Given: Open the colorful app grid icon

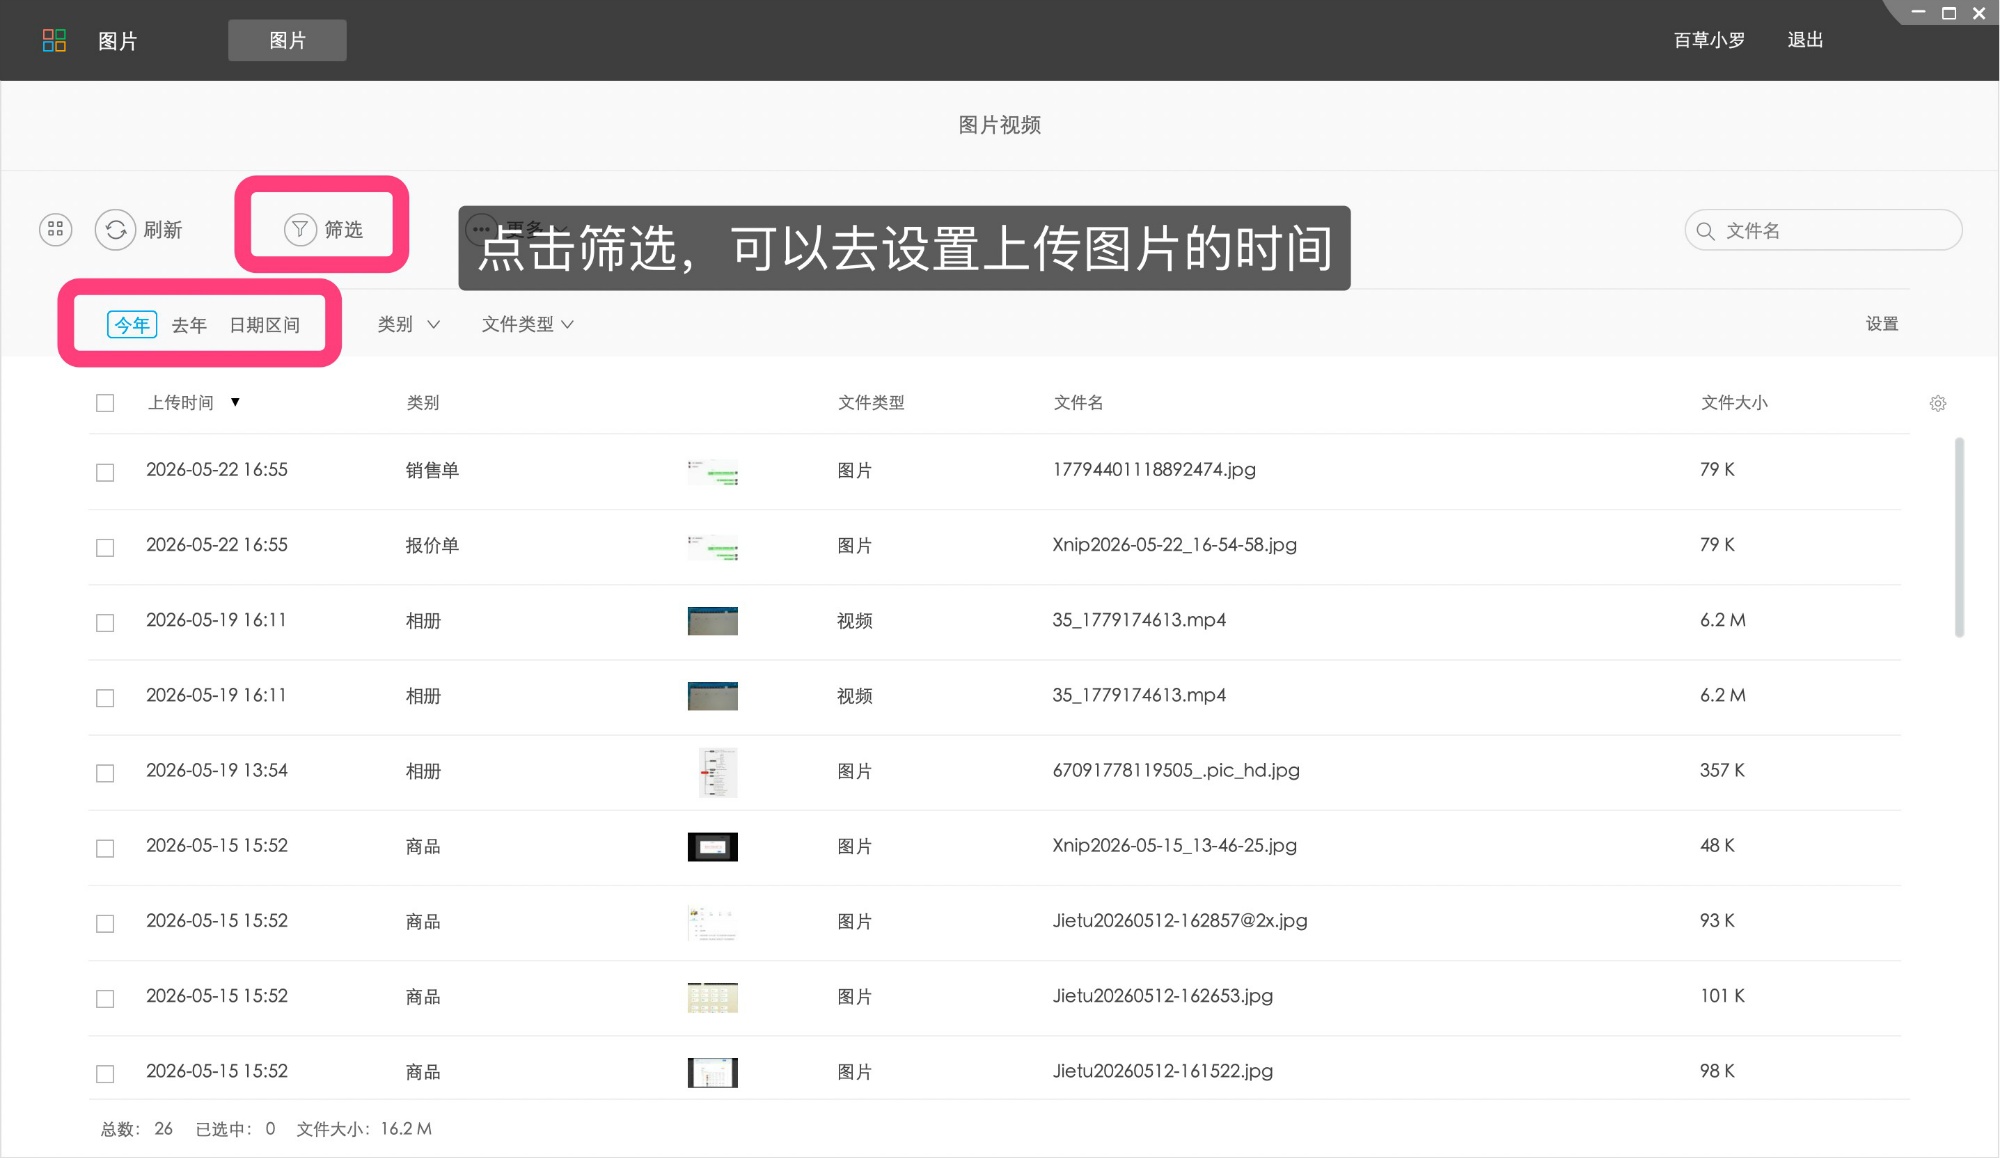Looking at the screenshot, I should (x=54, y=40).
